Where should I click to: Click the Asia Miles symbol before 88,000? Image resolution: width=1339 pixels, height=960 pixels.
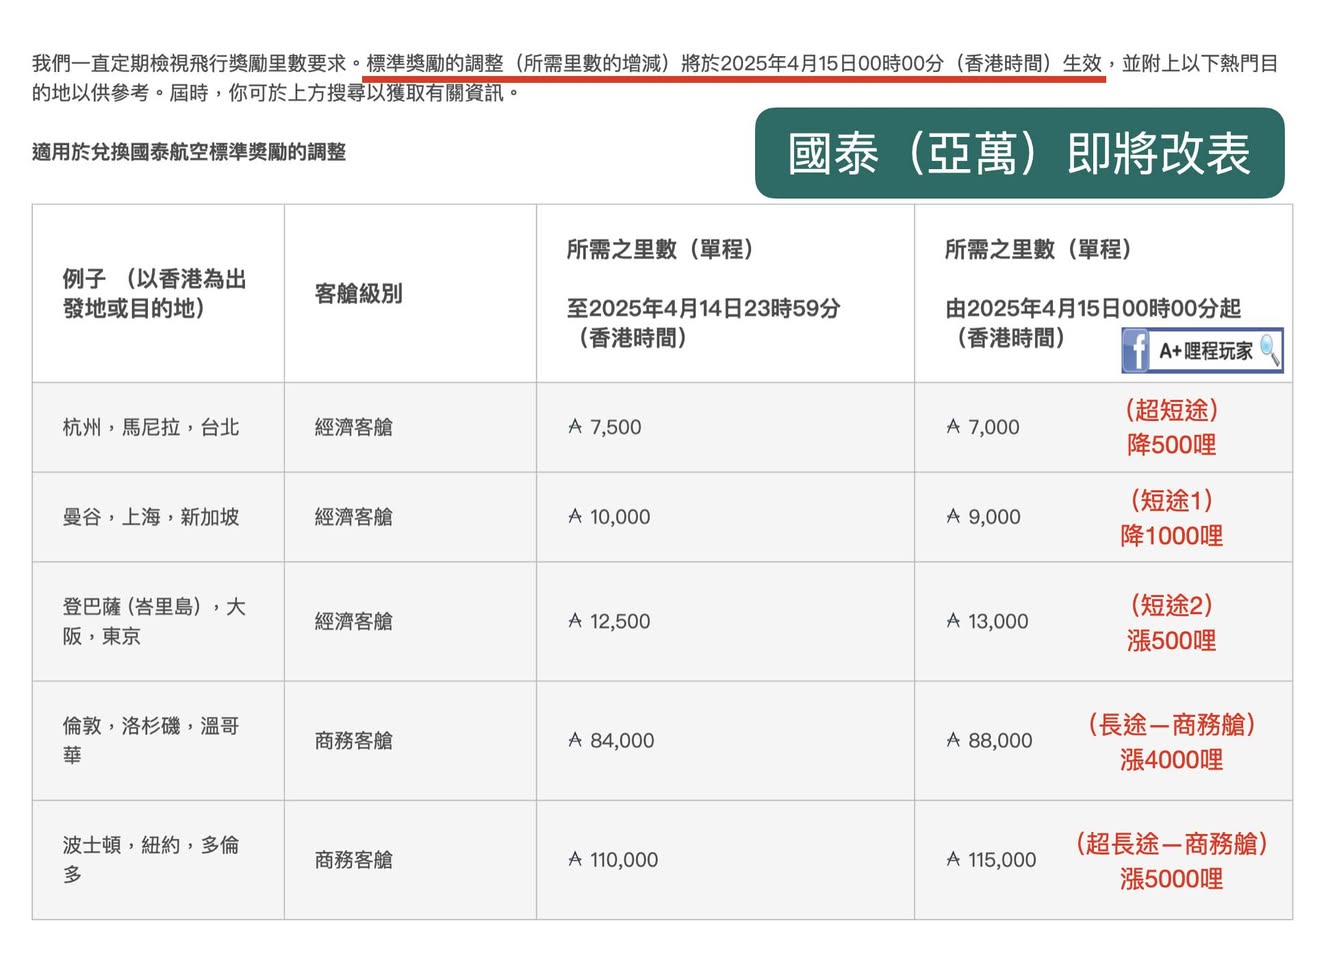point(953,740)
